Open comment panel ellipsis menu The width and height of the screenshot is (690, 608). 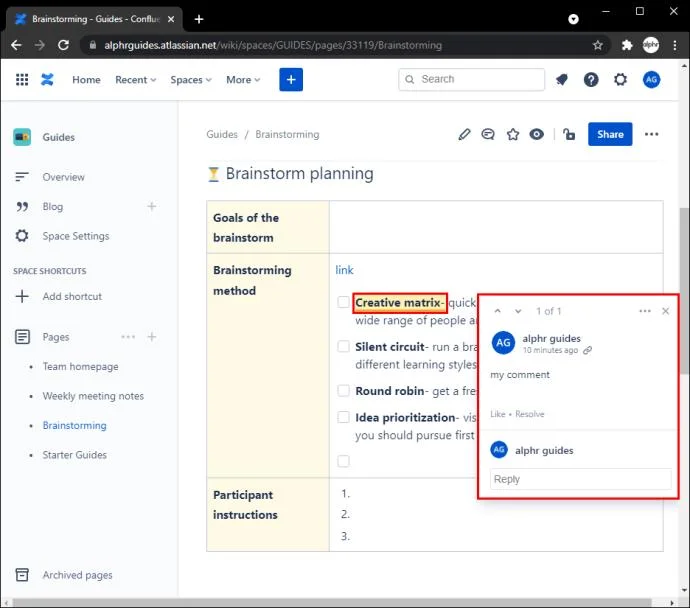tap(645, 311)
